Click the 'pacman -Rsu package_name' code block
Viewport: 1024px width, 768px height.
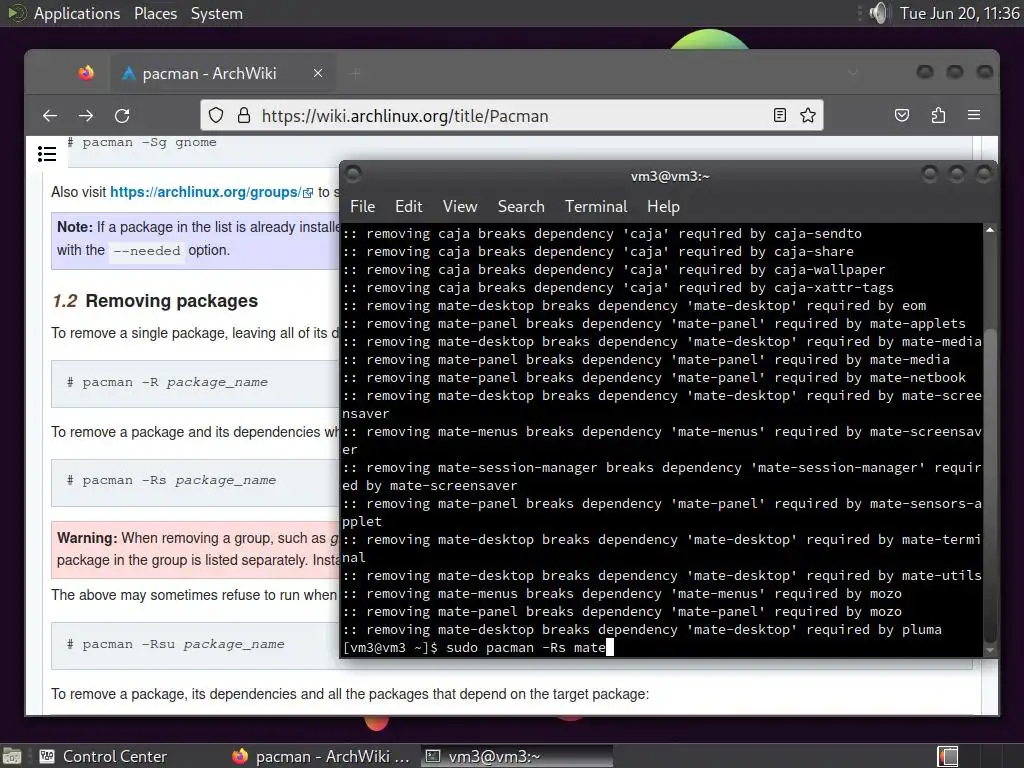[x=196, y=645]
